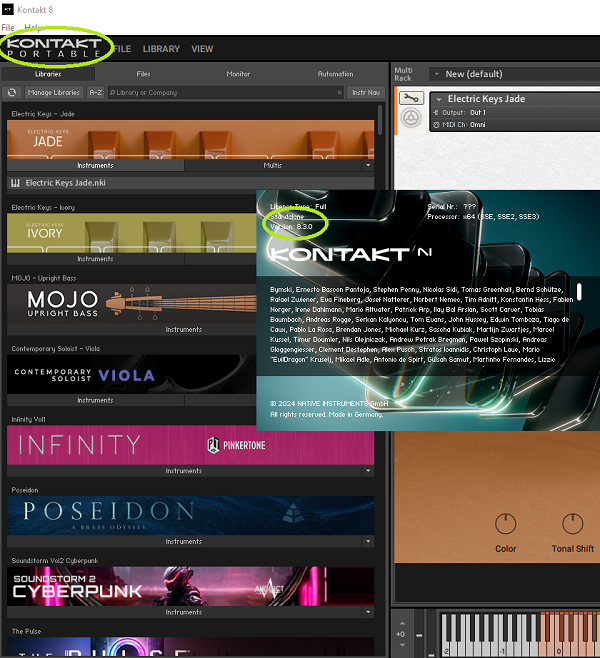Expand the Soundstorm Cyberpunk library options arrow
Image resolution: width=600 pixels, height=658 pixels.
pos(368,612)
